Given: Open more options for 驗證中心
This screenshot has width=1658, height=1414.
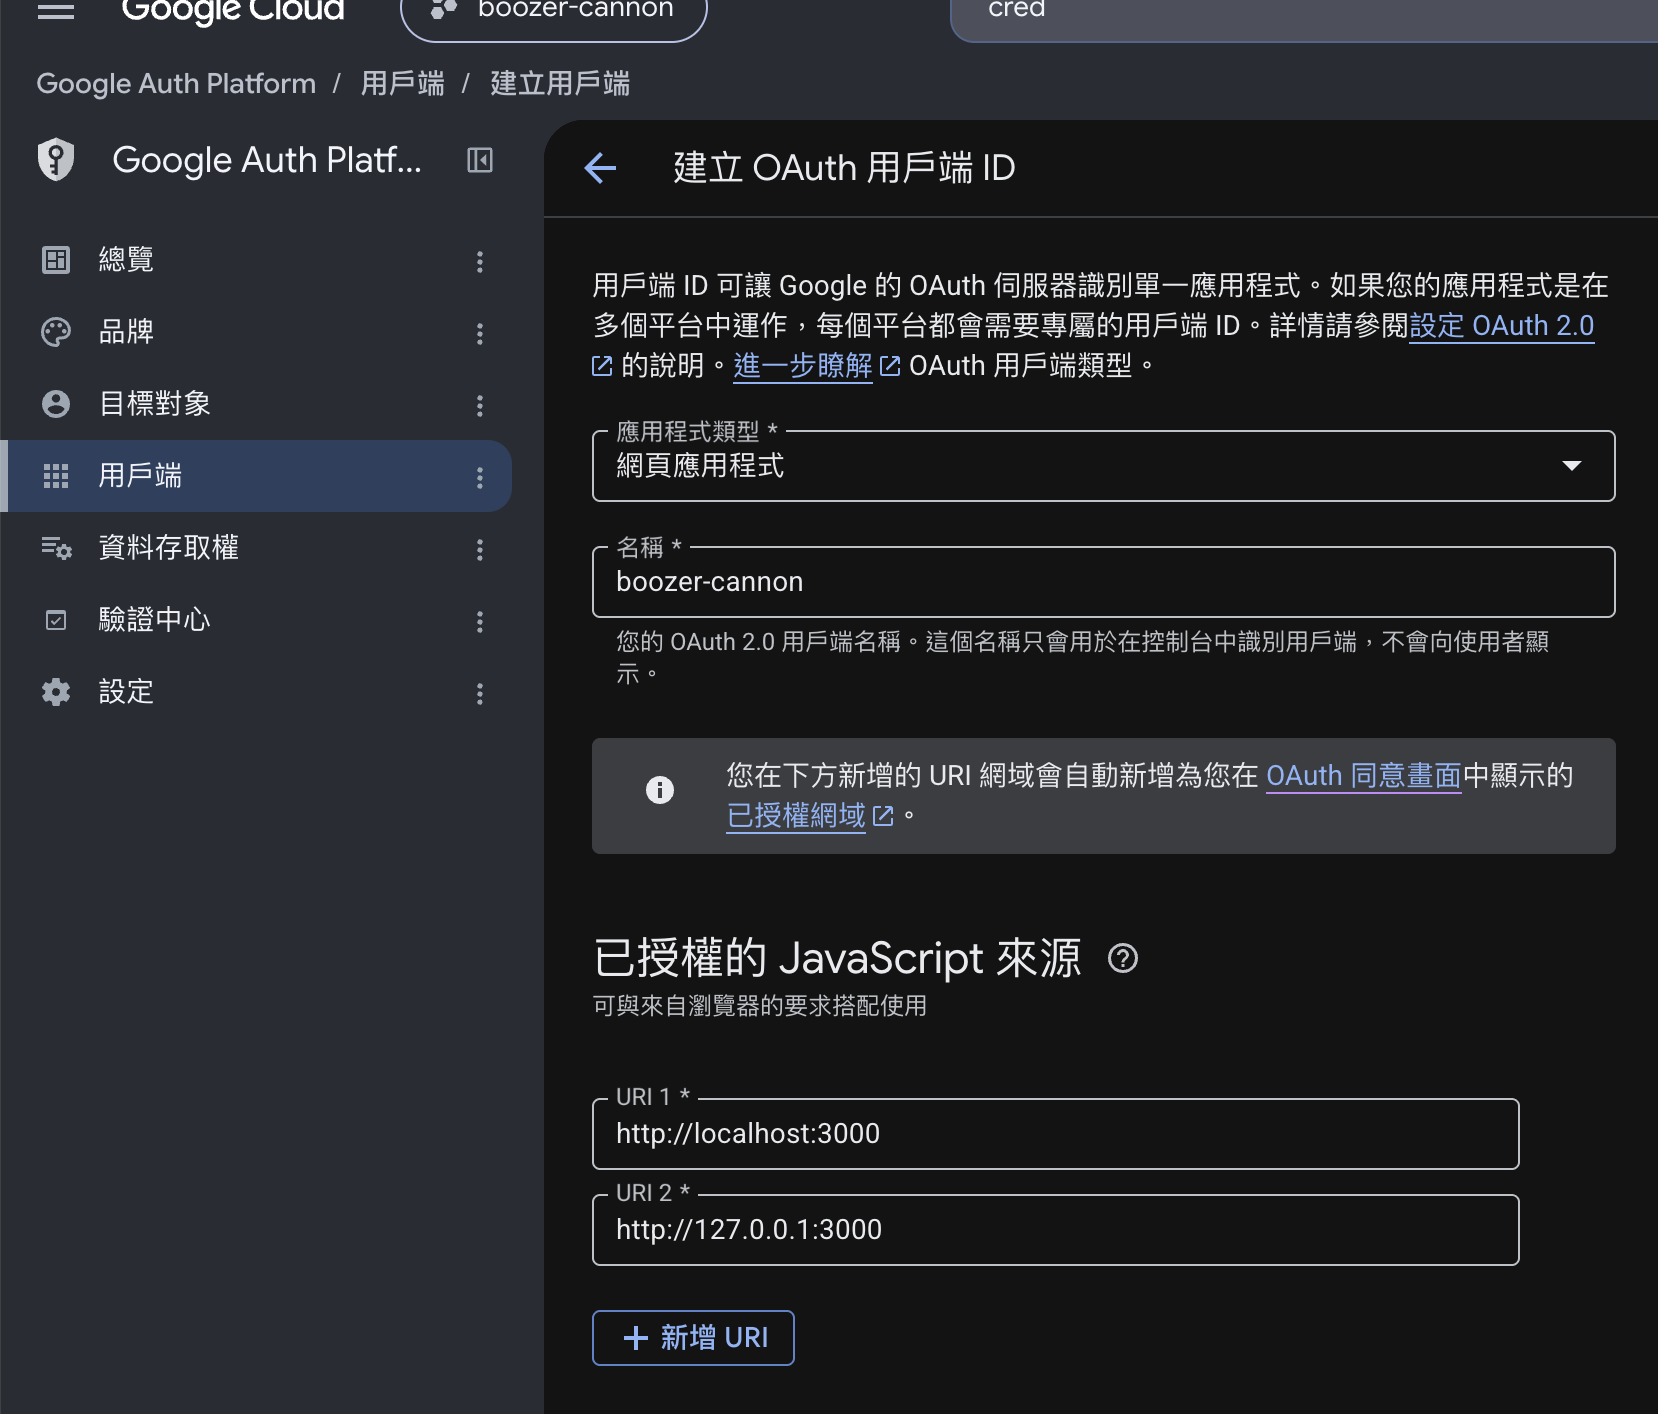Looking at the screenshot, I should click(480, 622).
